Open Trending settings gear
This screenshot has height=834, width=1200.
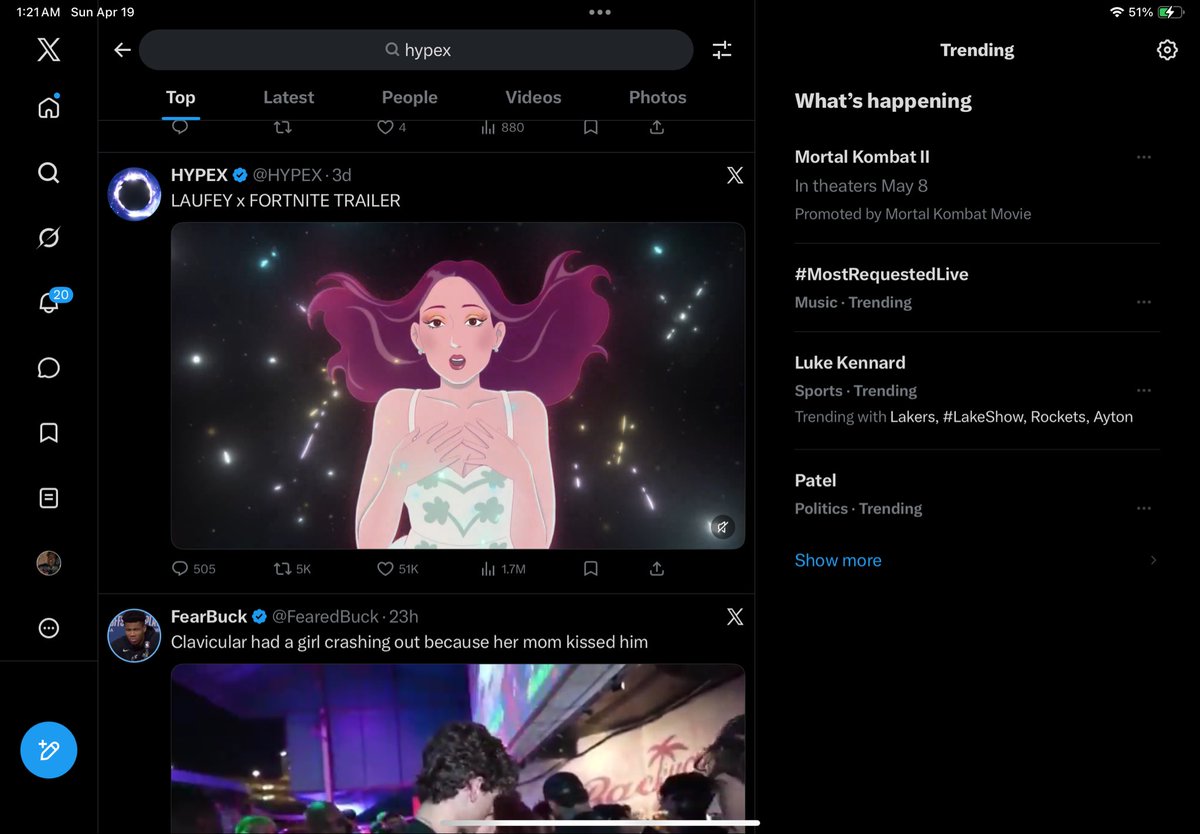point(1167,50)
